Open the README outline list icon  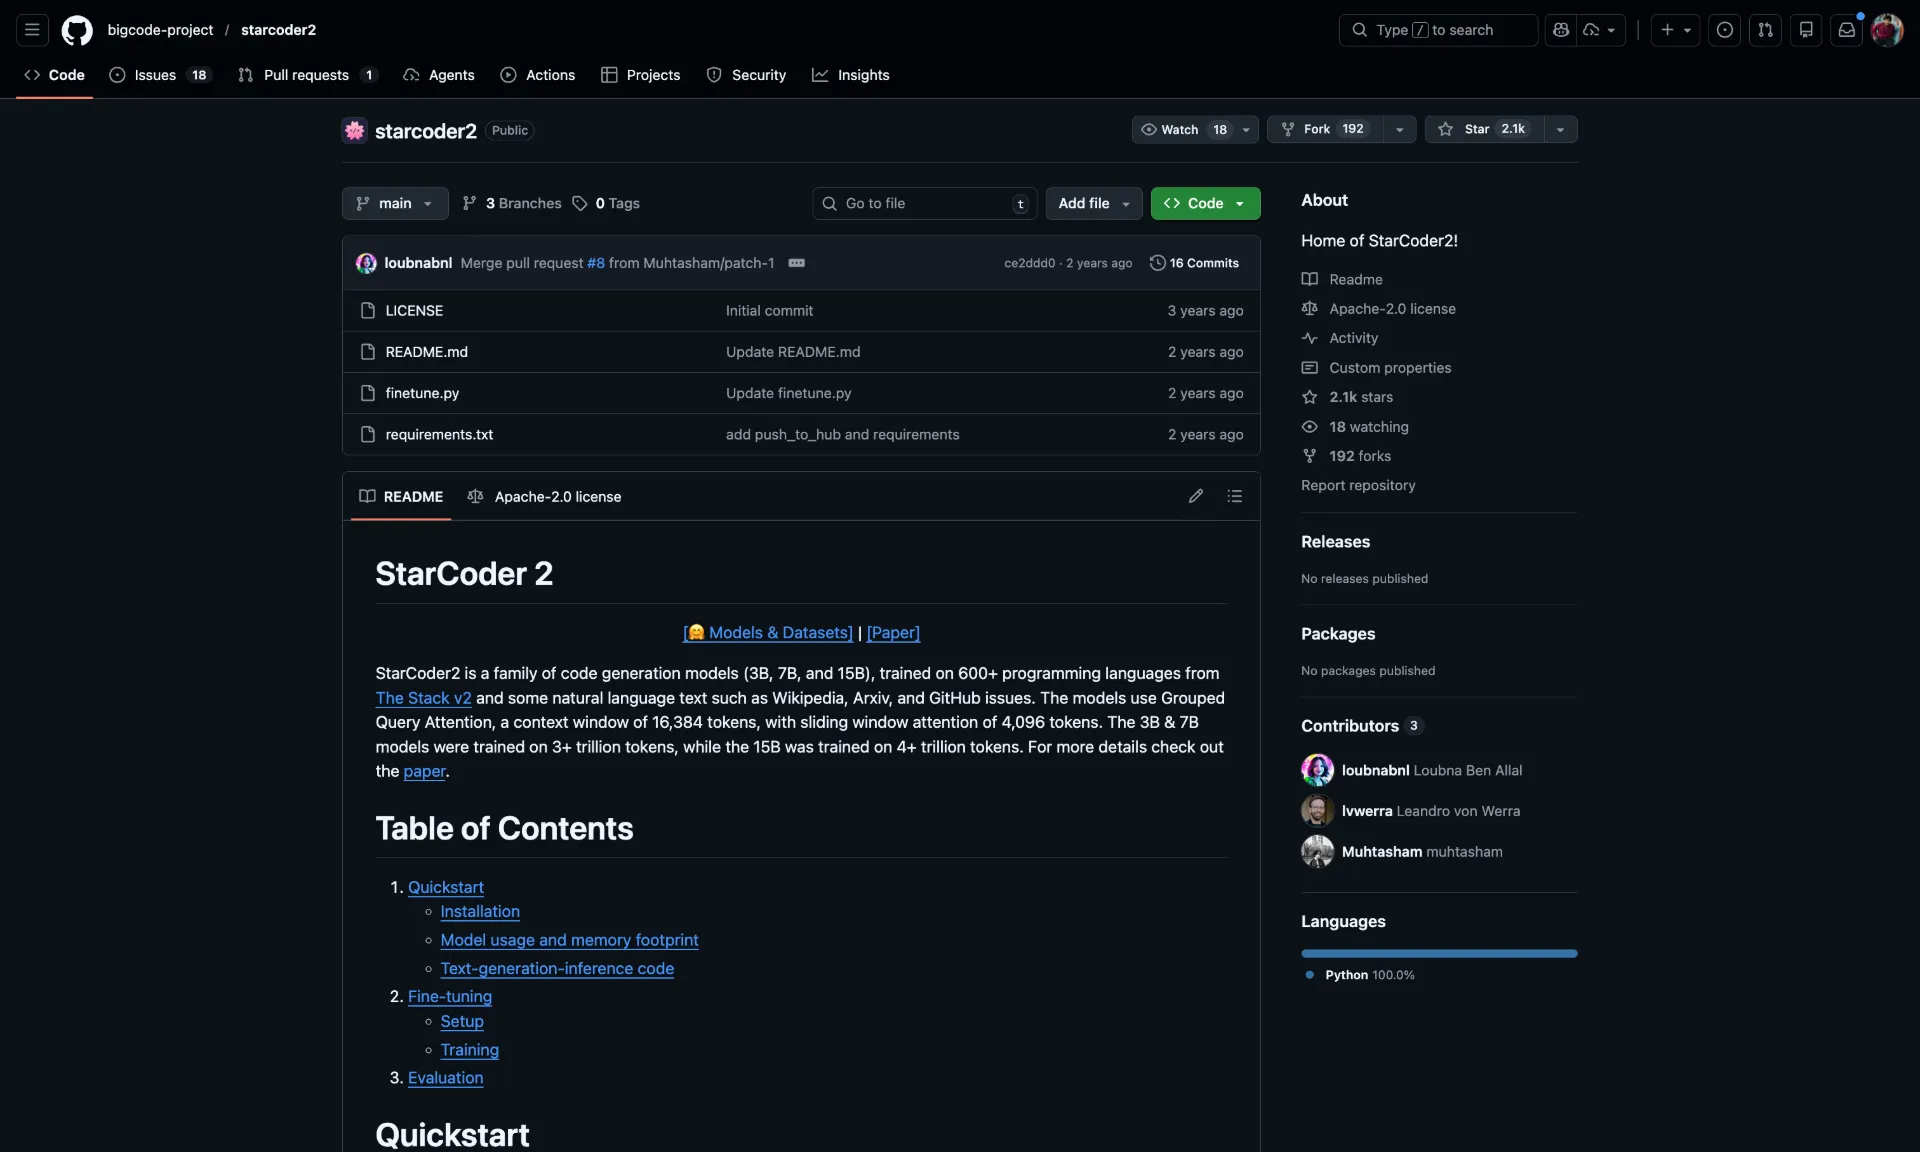tap(1235, 496)
